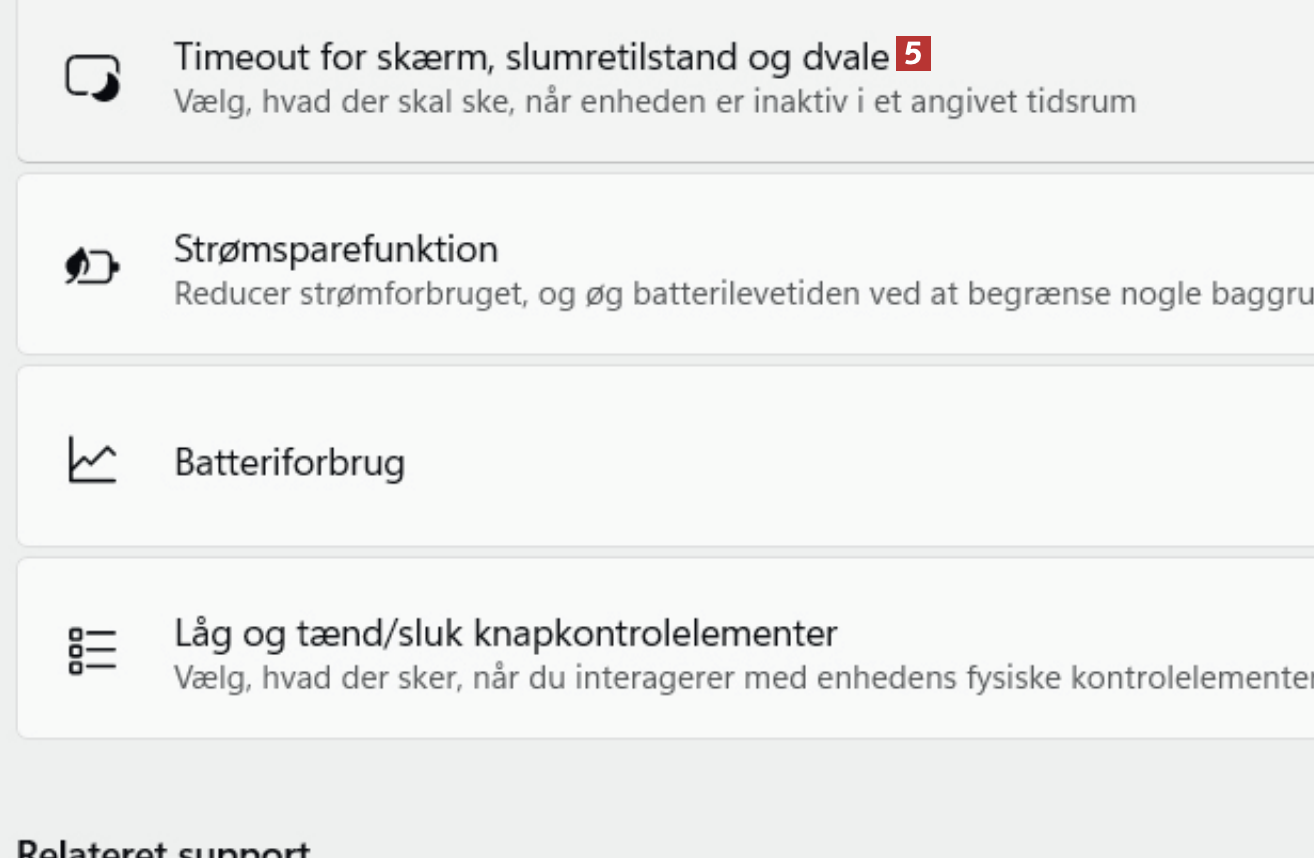
Task: Click the Batteriforbrug line chart icon
Action: [93, 460]
